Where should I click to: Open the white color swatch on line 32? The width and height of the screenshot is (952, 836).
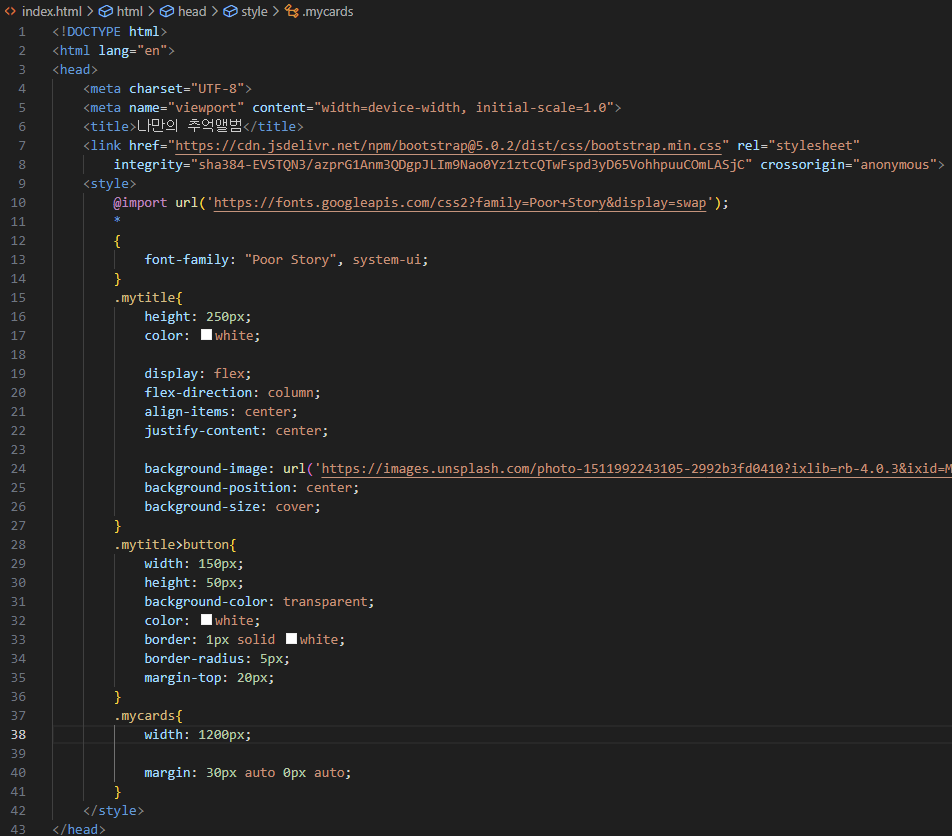(x=206, y=620)
